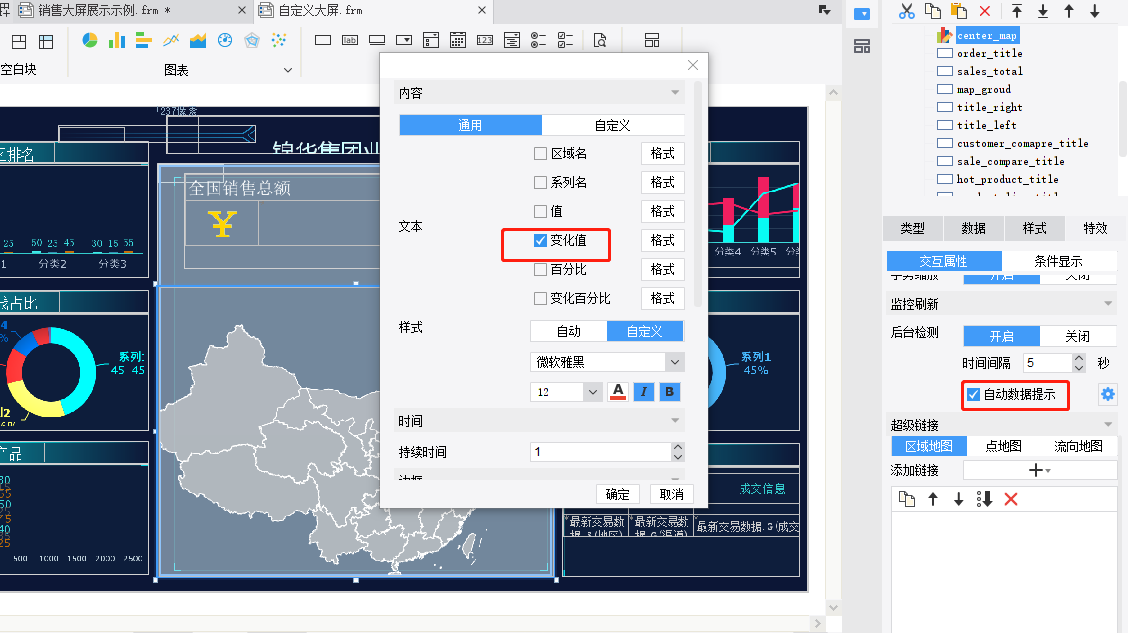This screenshot has width=1128, height=633.
Task: Open settings gear beside auto data tip
Action: pos(1108,394)
